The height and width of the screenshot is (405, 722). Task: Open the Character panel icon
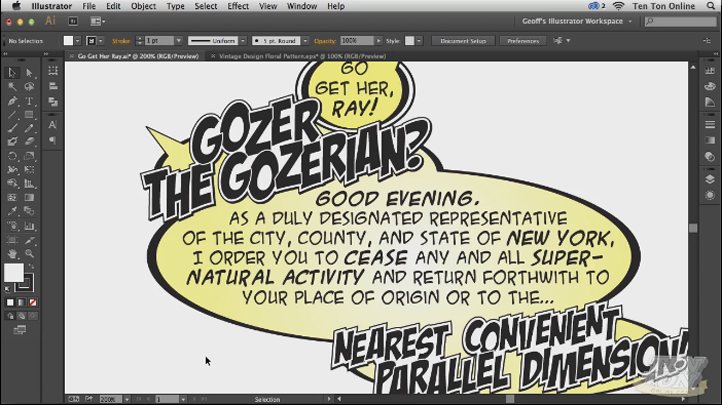click(52, 125)
